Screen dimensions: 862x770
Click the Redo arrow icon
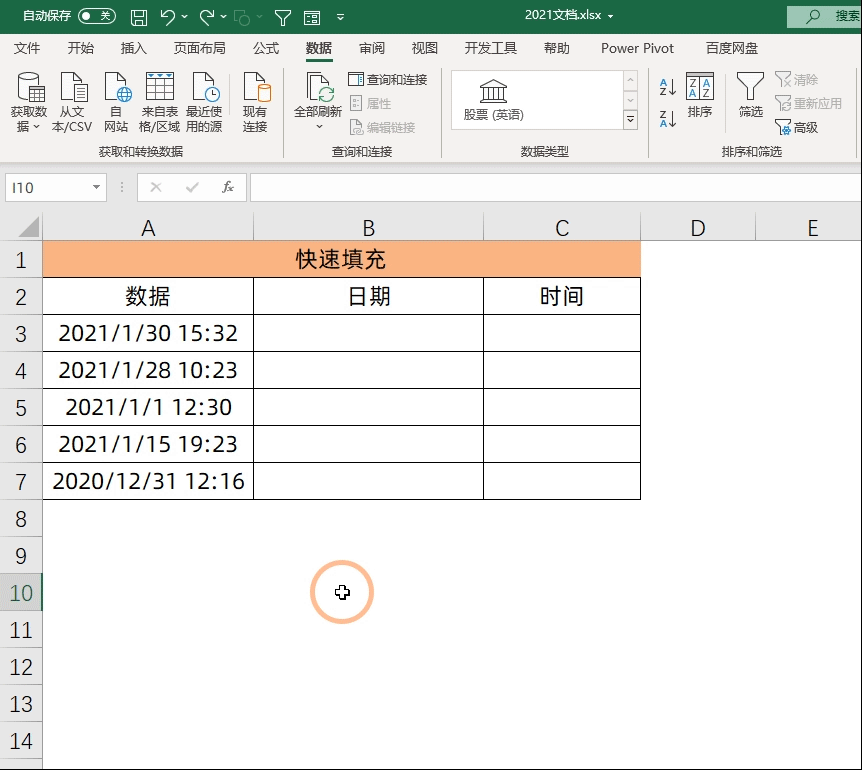(207, 17)
